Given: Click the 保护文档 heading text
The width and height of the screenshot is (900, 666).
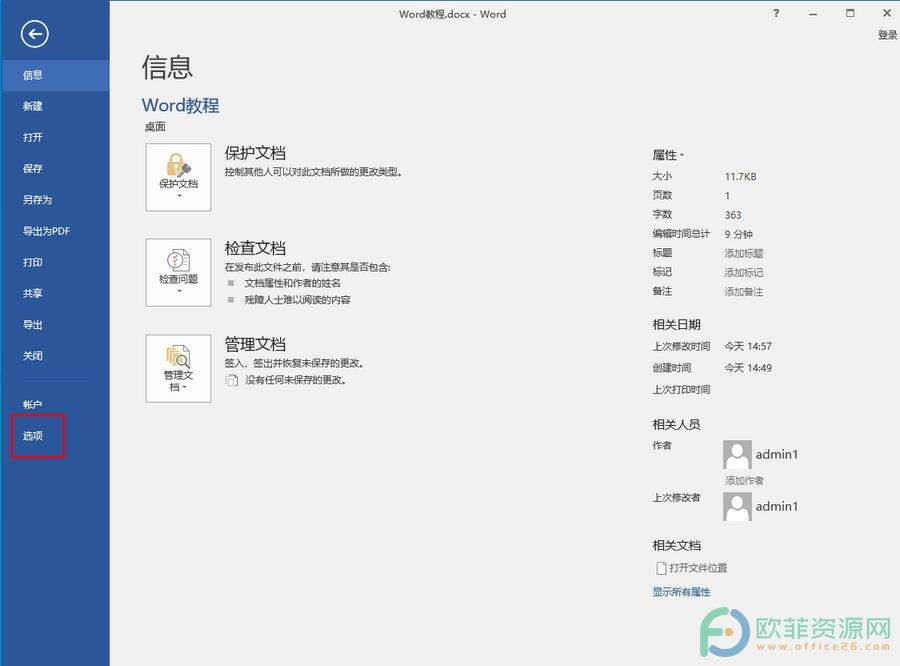Looking at the screenshot, I should 255,153.
